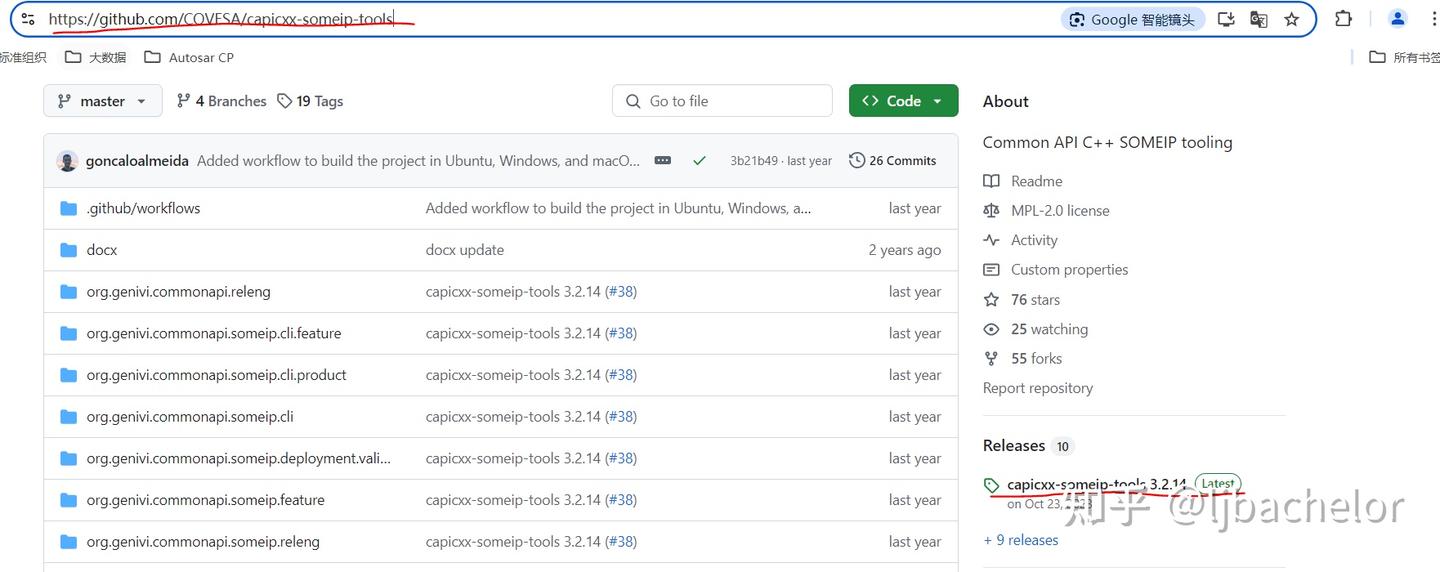This screenshot has width=1440, height=572.
Task: Open Chrome's three-dot menu
Action: pos(1434,19)
